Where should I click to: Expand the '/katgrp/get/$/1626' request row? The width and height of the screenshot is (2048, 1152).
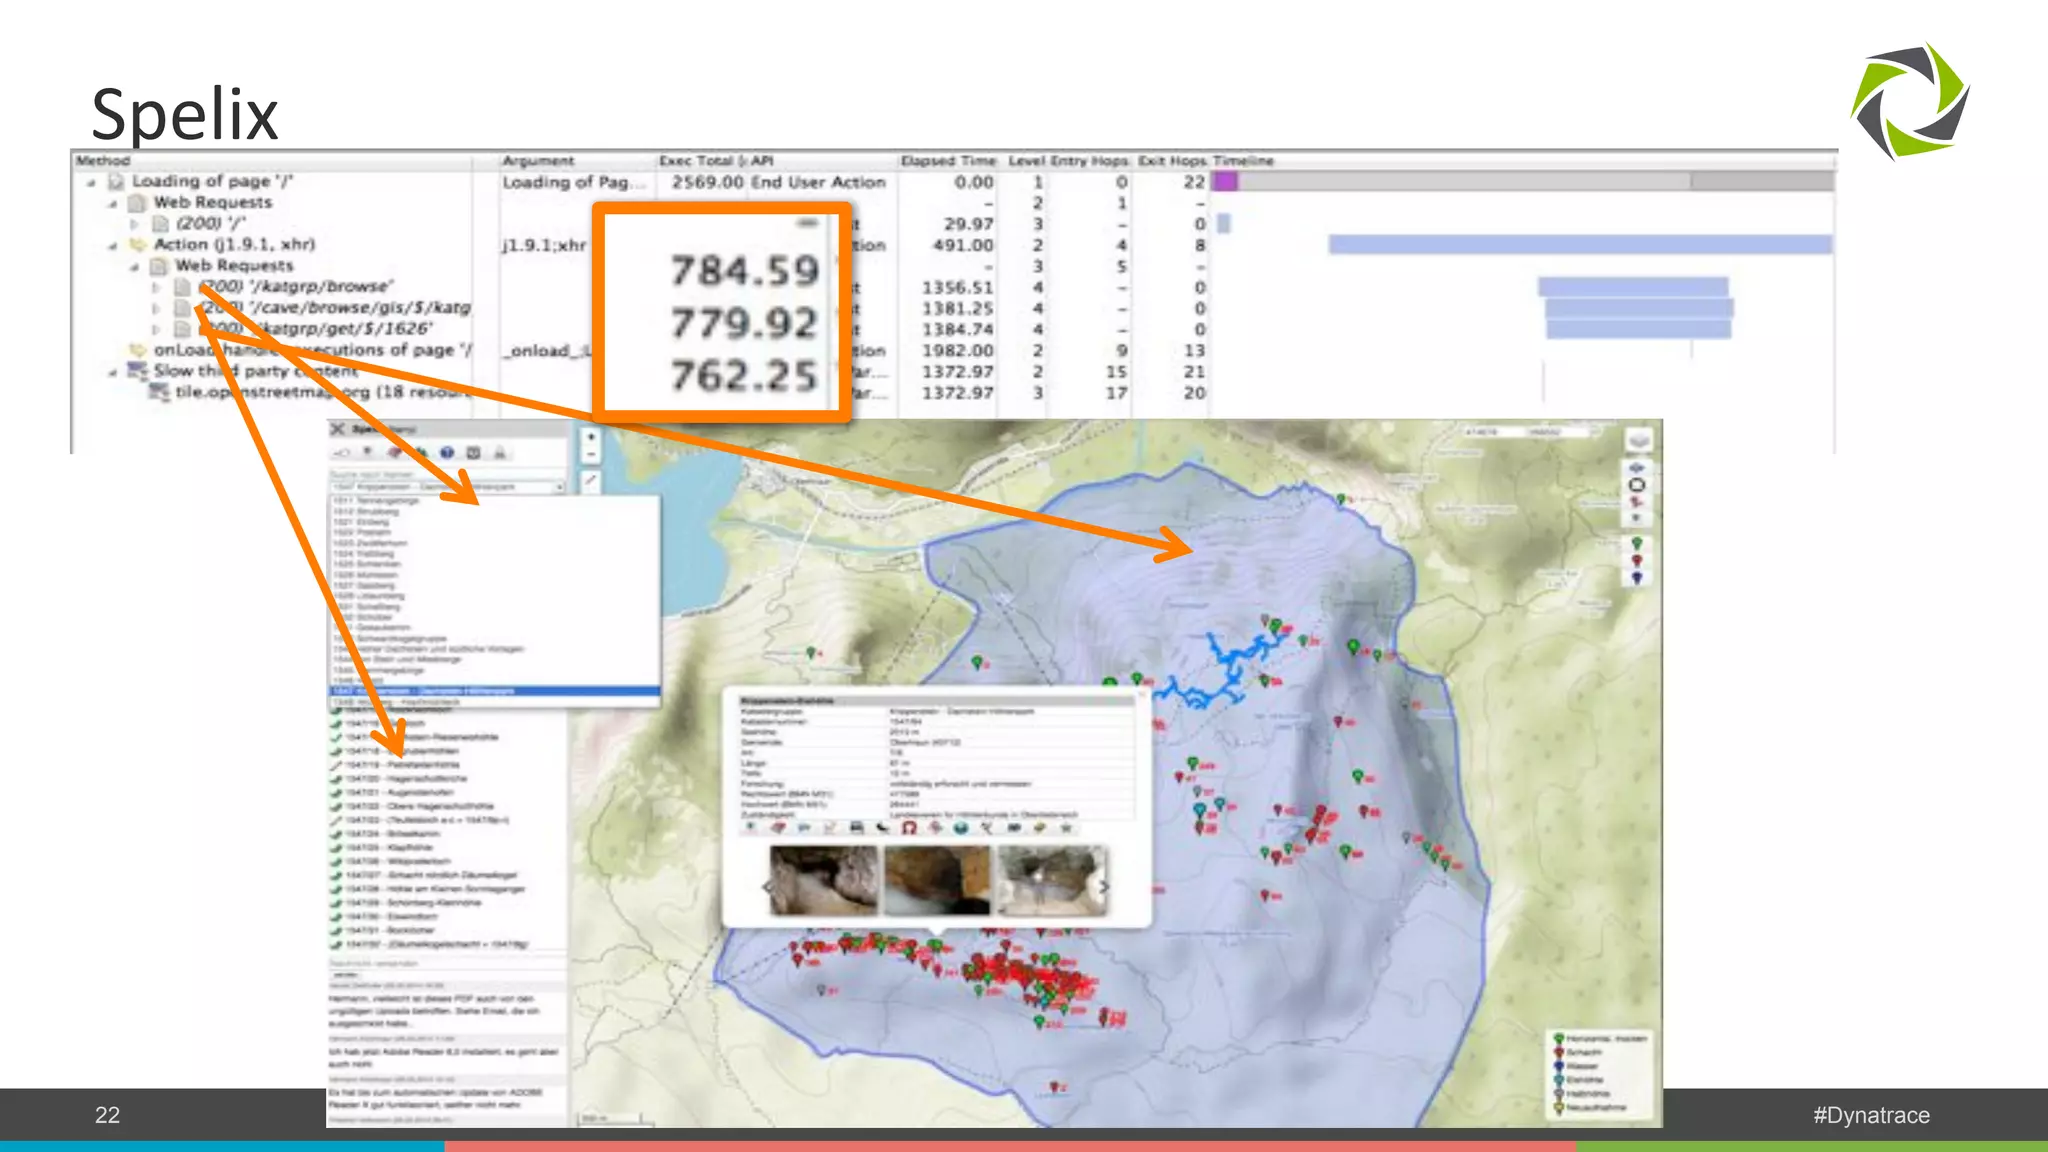tap(156, 329)
